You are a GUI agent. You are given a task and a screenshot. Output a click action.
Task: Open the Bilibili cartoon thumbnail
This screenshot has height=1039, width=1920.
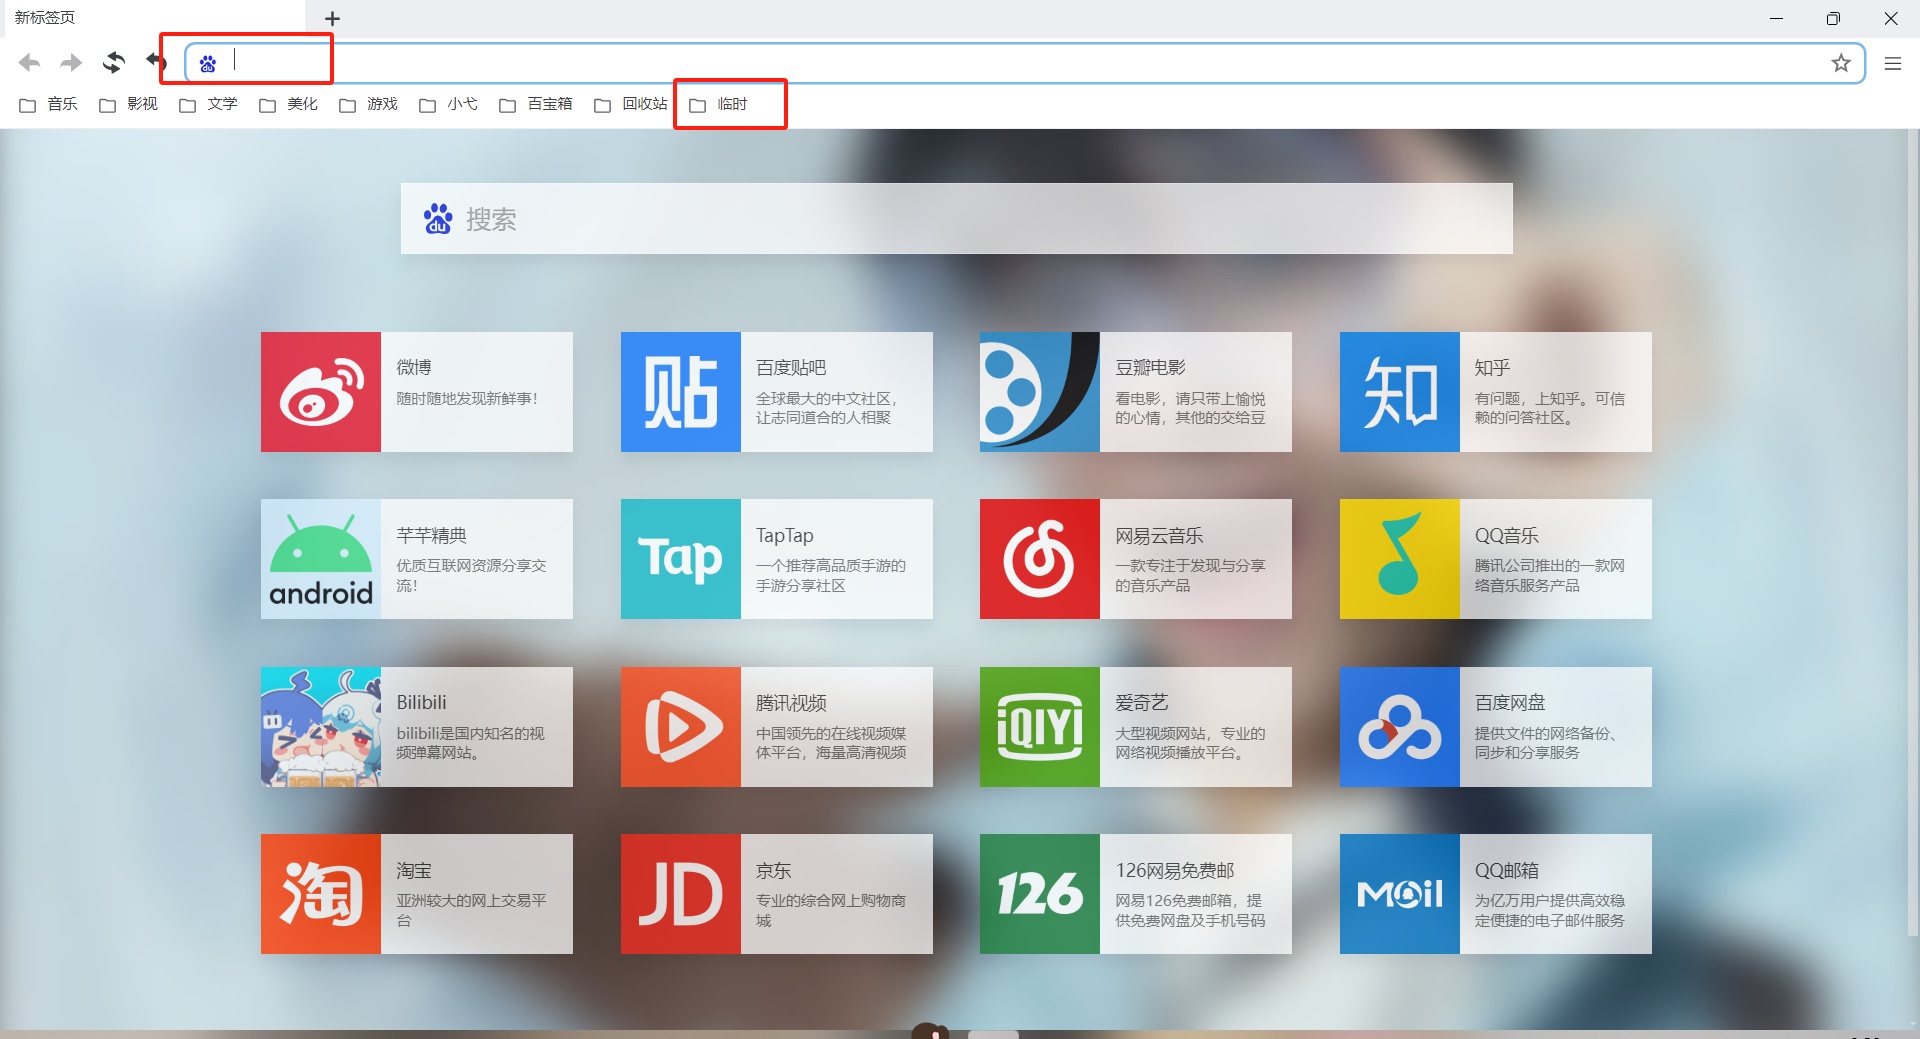321,727
